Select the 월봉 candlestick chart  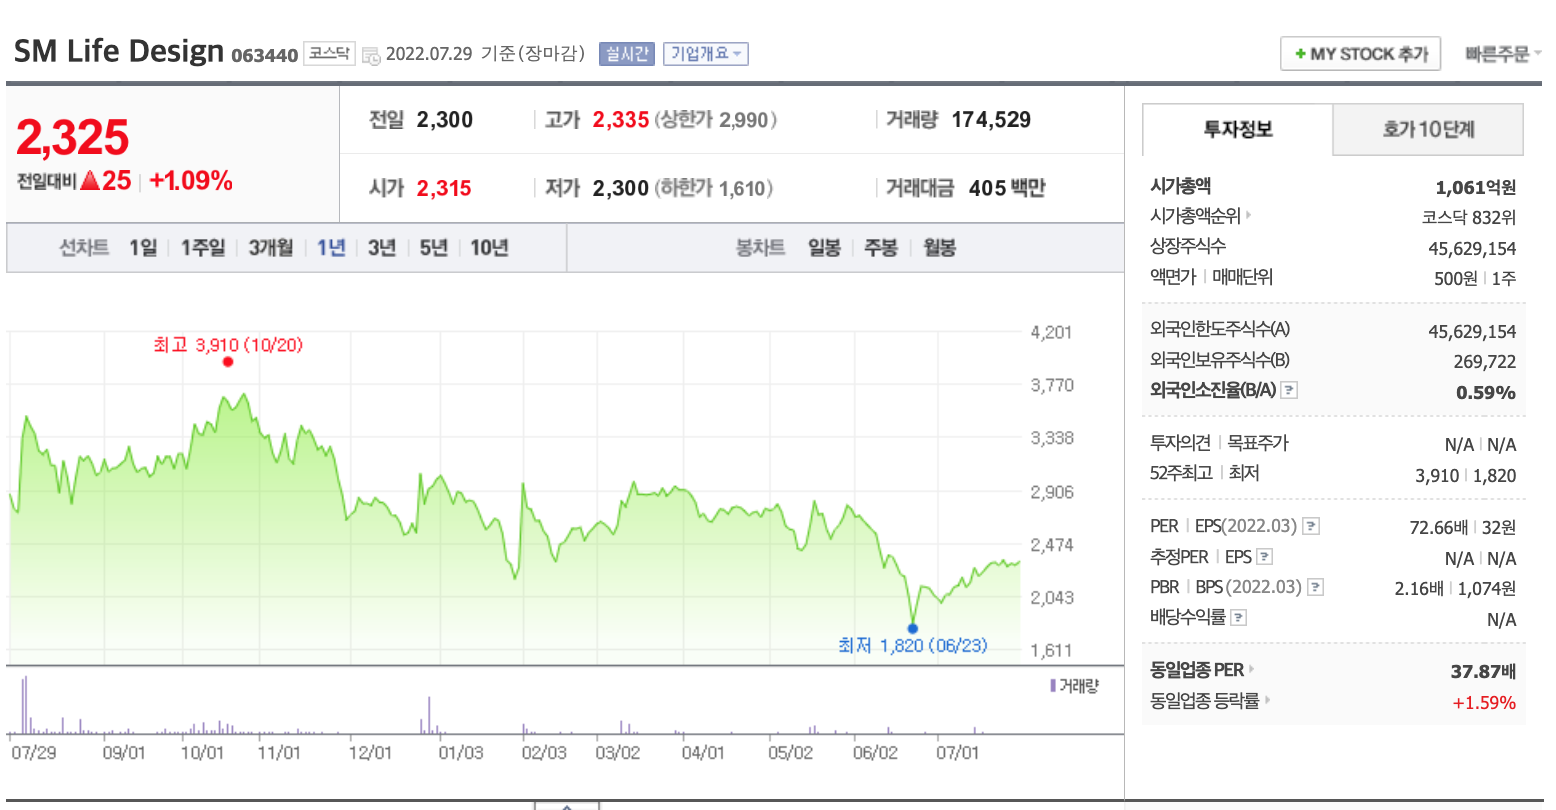tap(939, 248)
